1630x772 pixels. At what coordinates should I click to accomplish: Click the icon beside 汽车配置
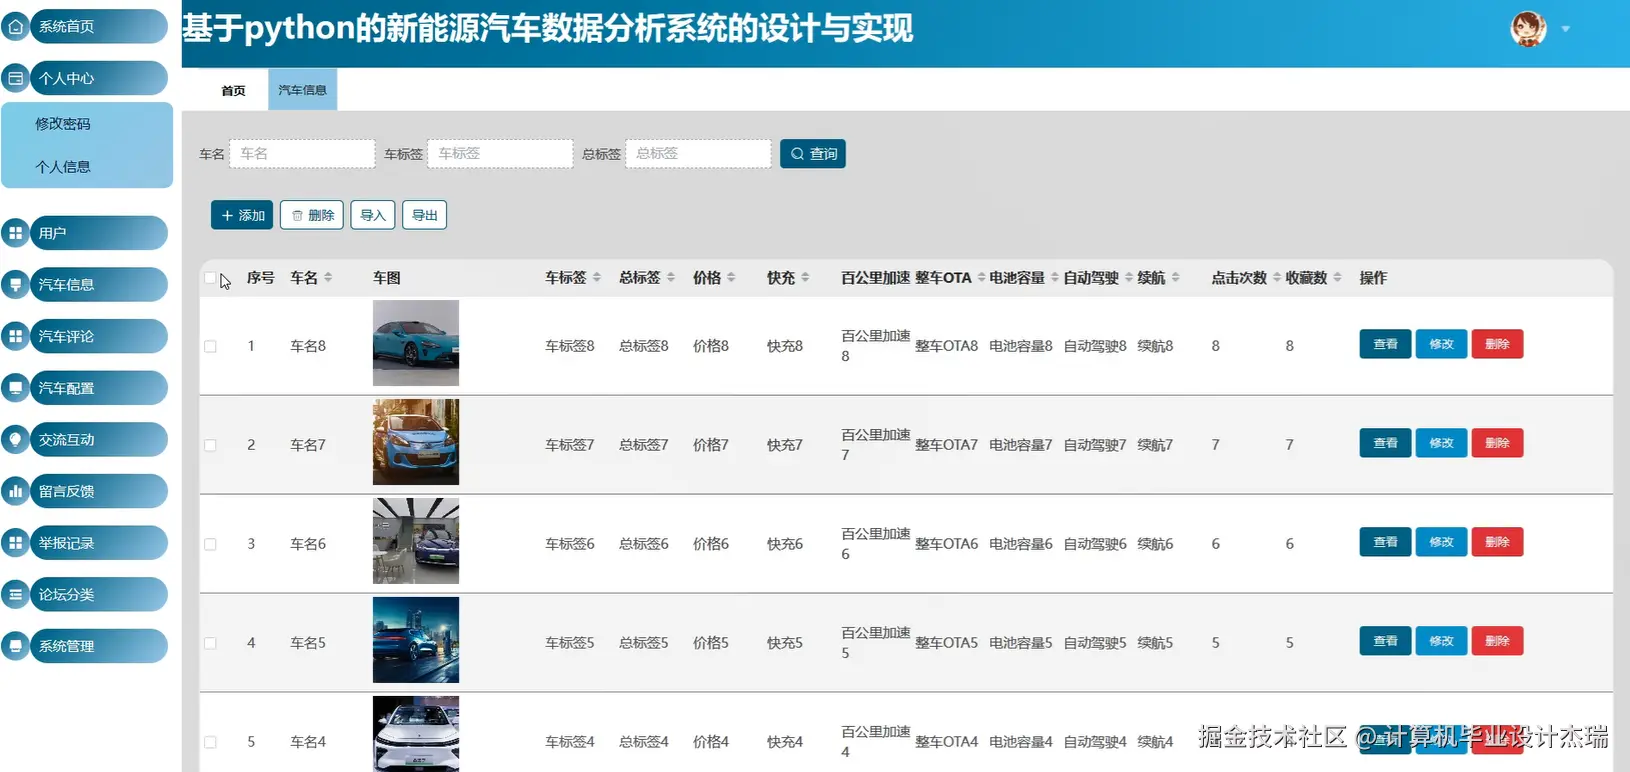(x=15, y=388)
